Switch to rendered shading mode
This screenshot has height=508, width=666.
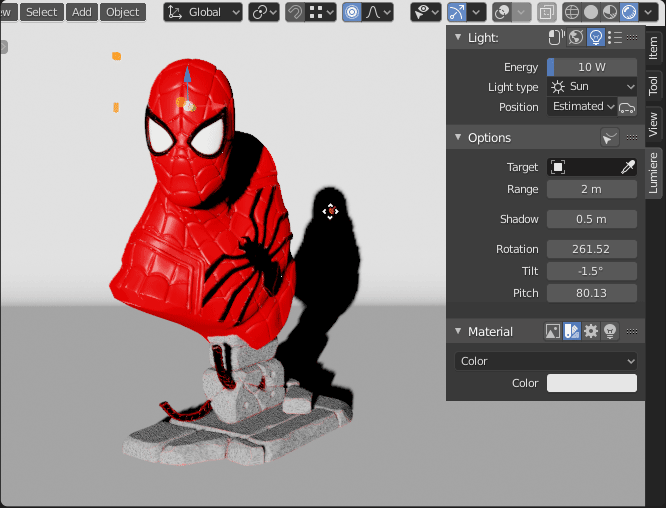[629, 12]
